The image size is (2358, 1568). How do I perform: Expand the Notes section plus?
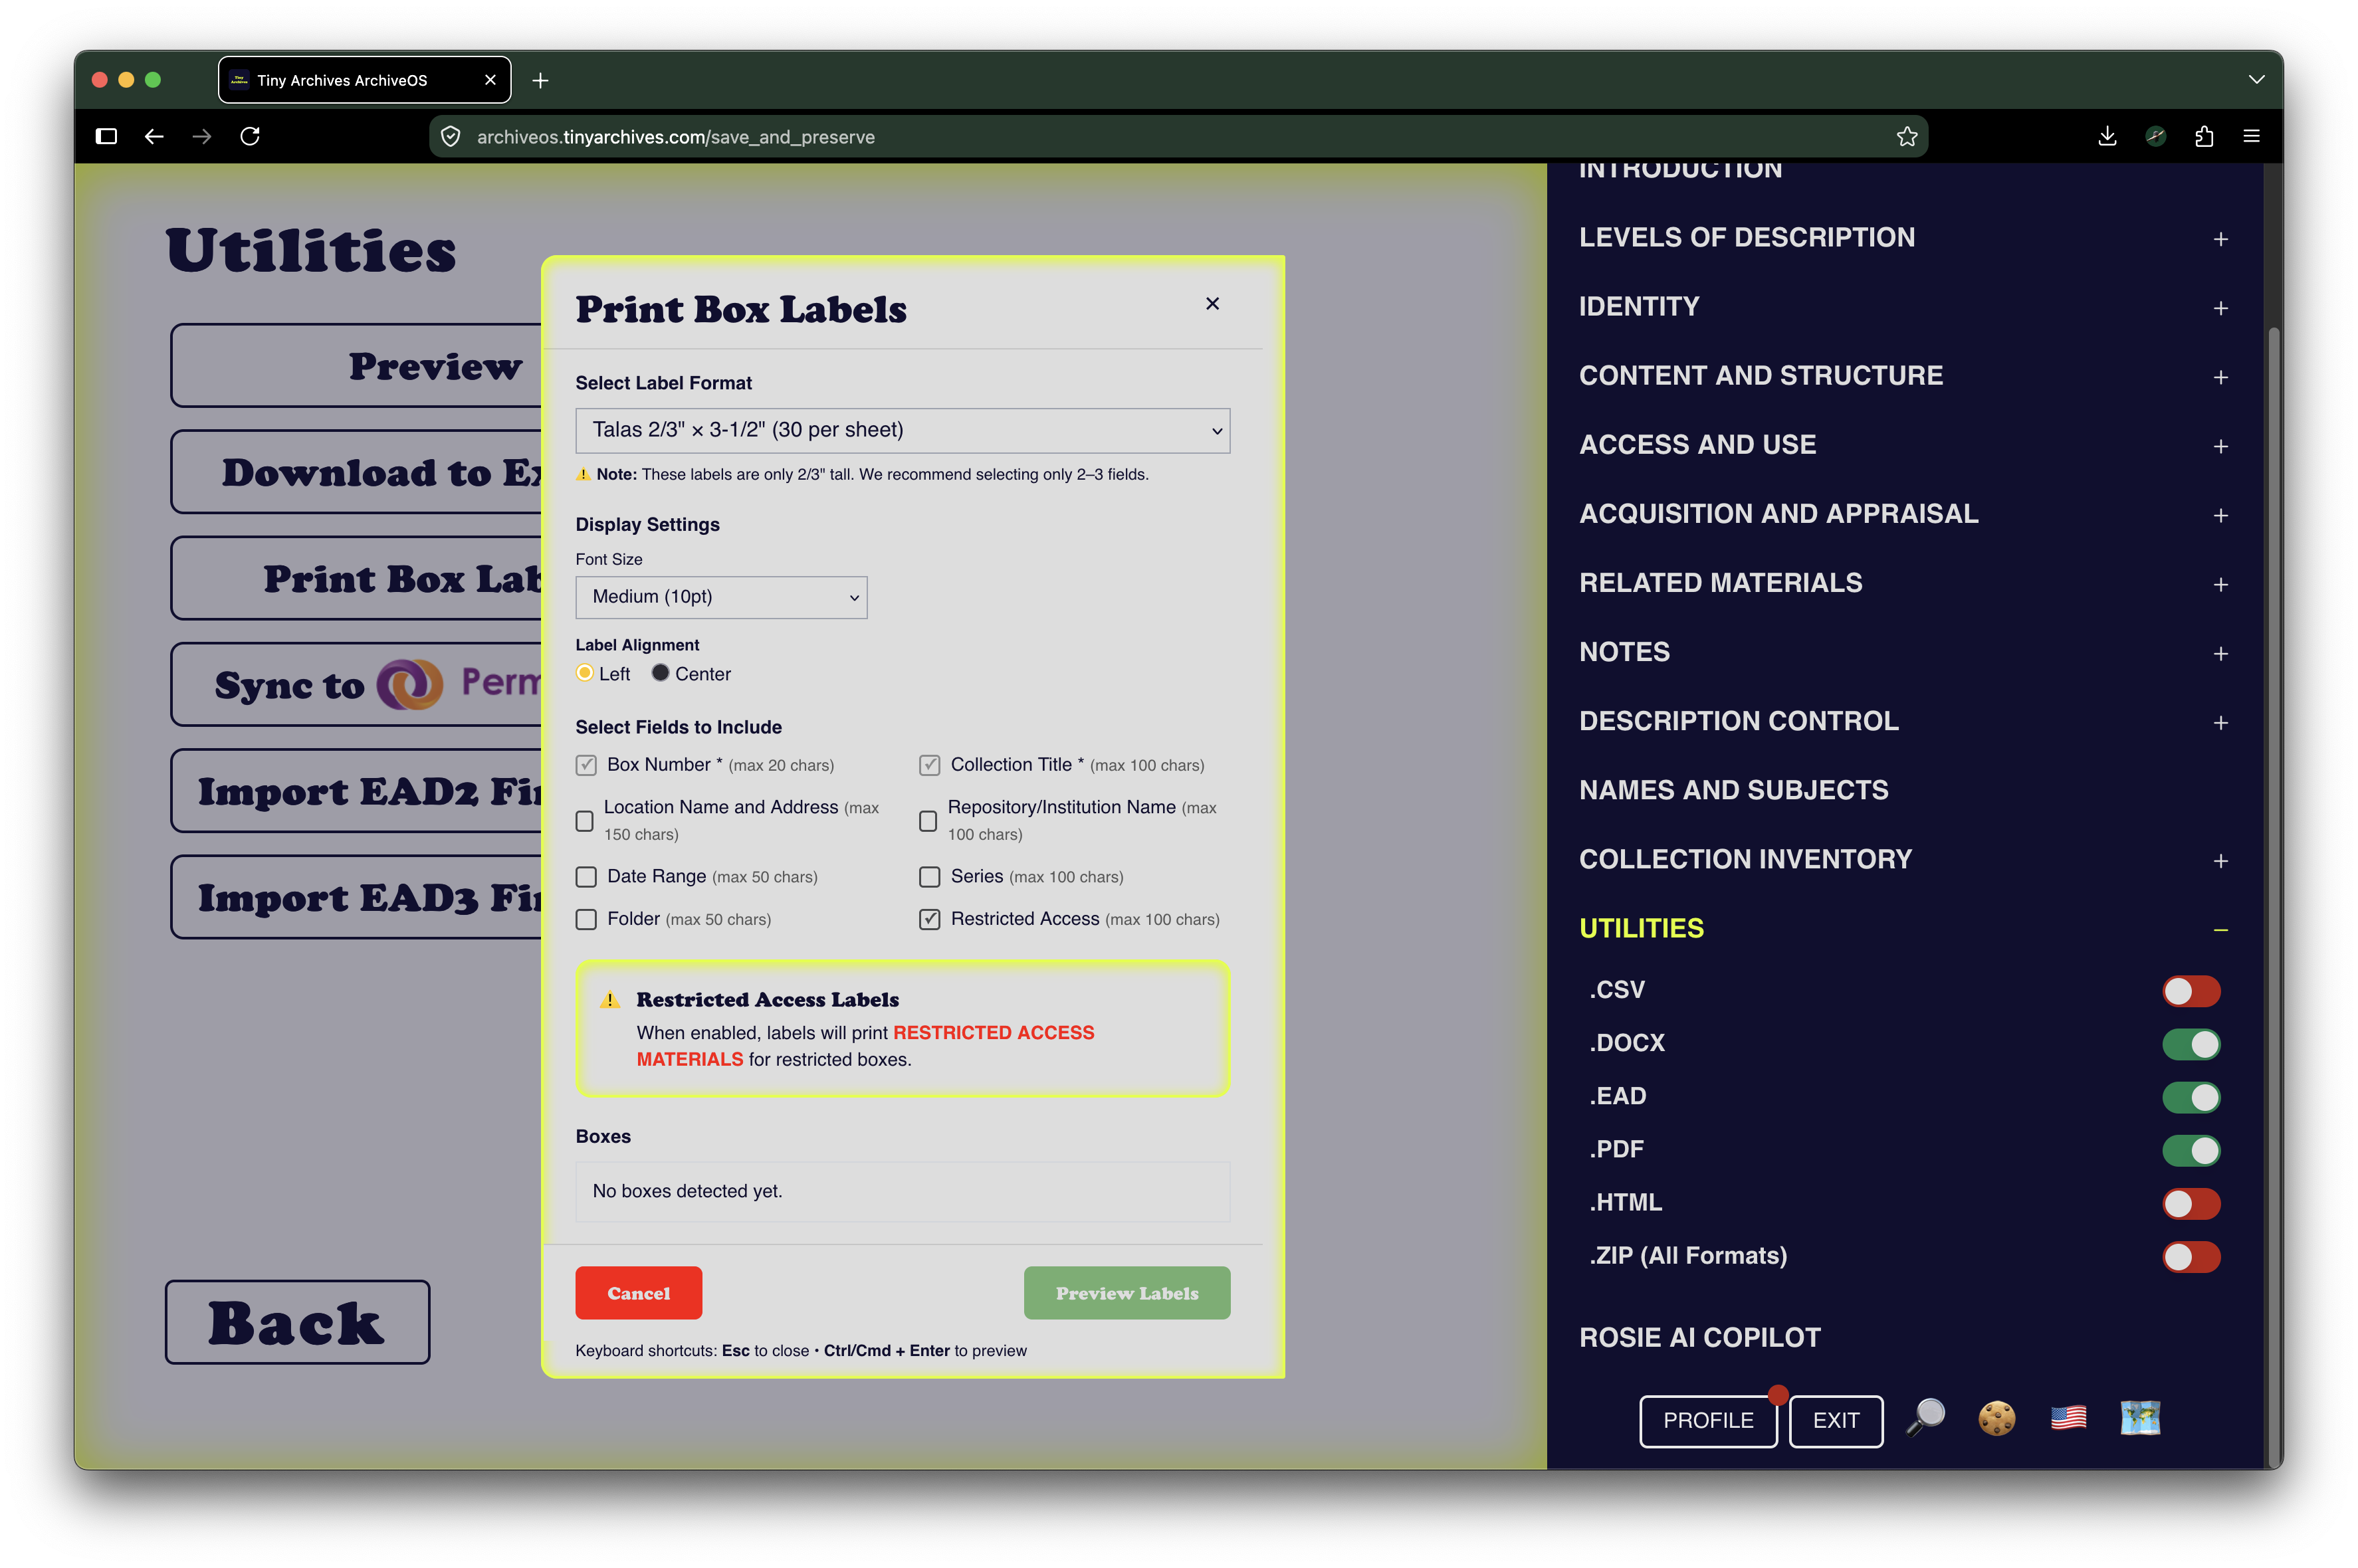2220,653
